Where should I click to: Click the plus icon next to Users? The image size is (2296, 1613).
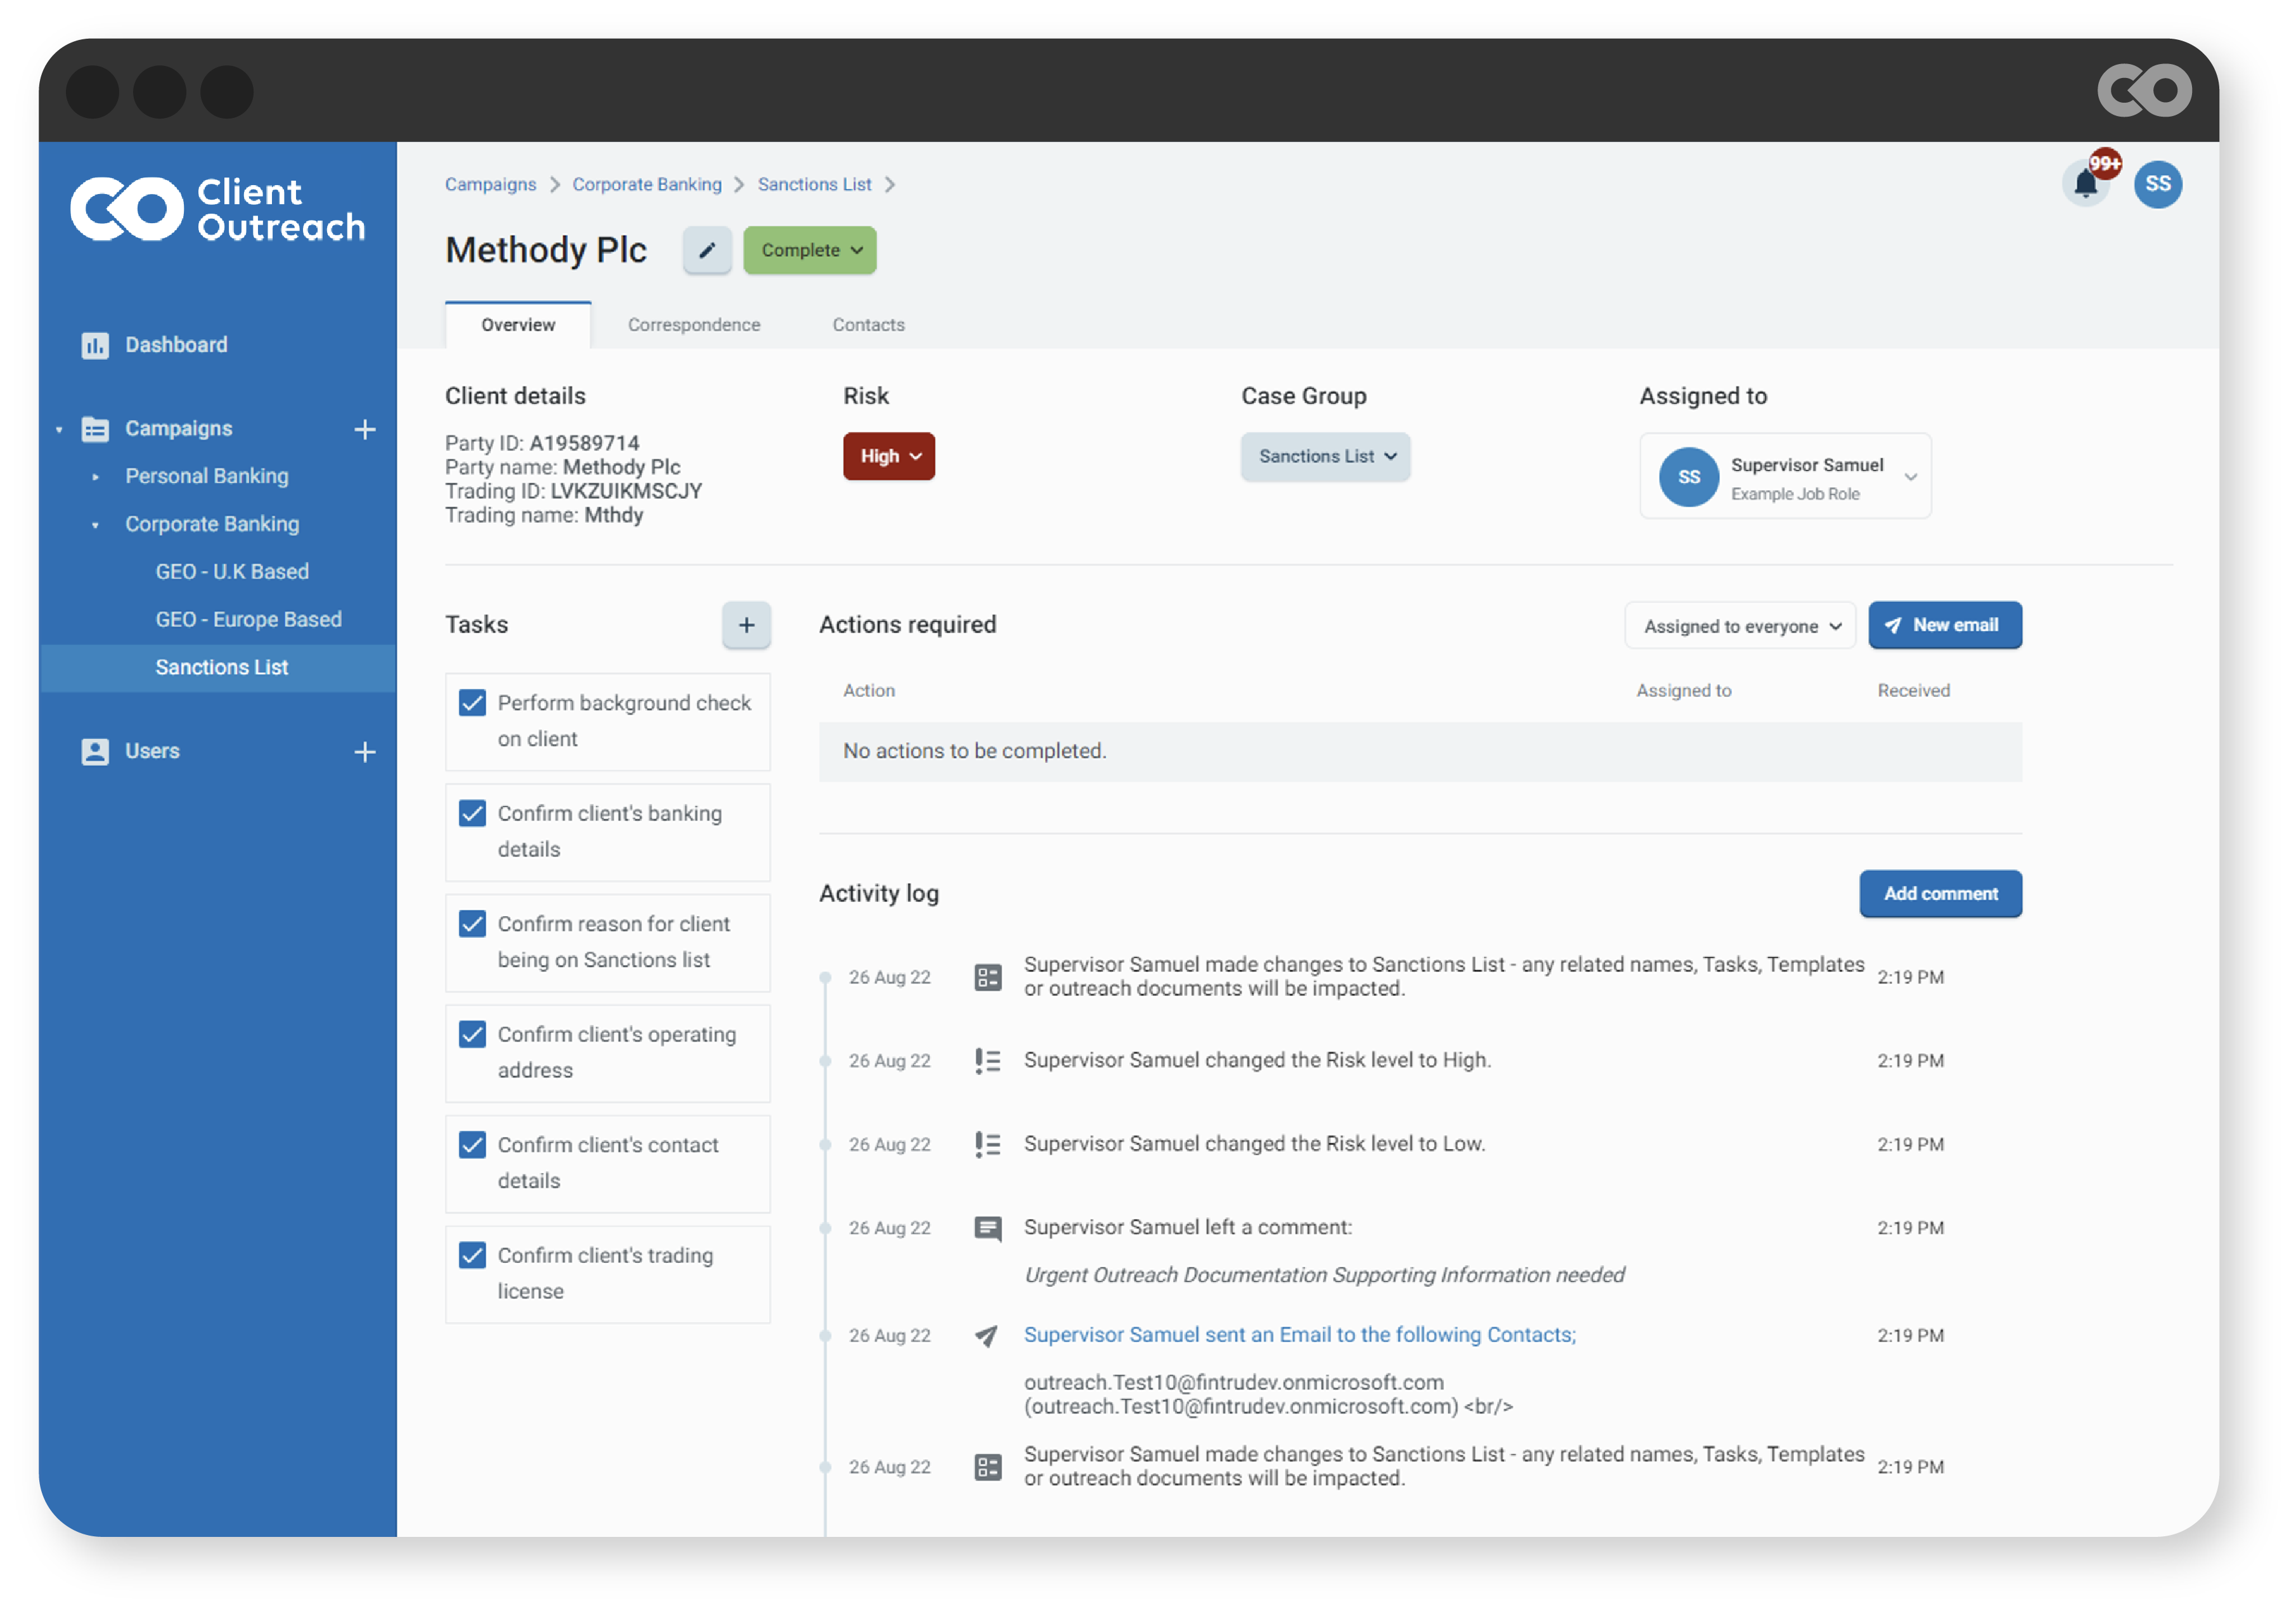click(365, 752)
